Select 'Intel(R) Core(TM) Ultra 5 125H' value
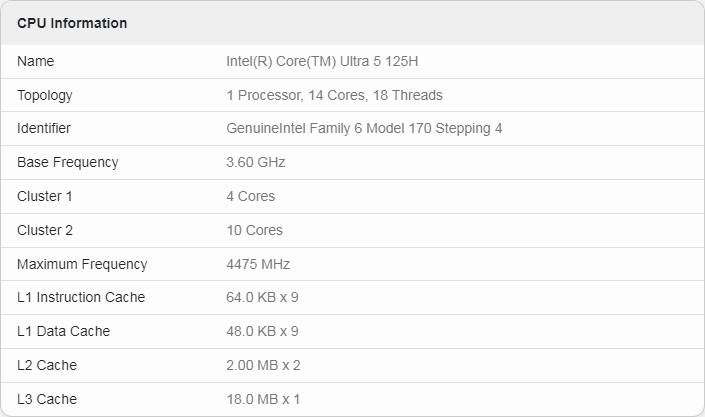 click(322, 61)
